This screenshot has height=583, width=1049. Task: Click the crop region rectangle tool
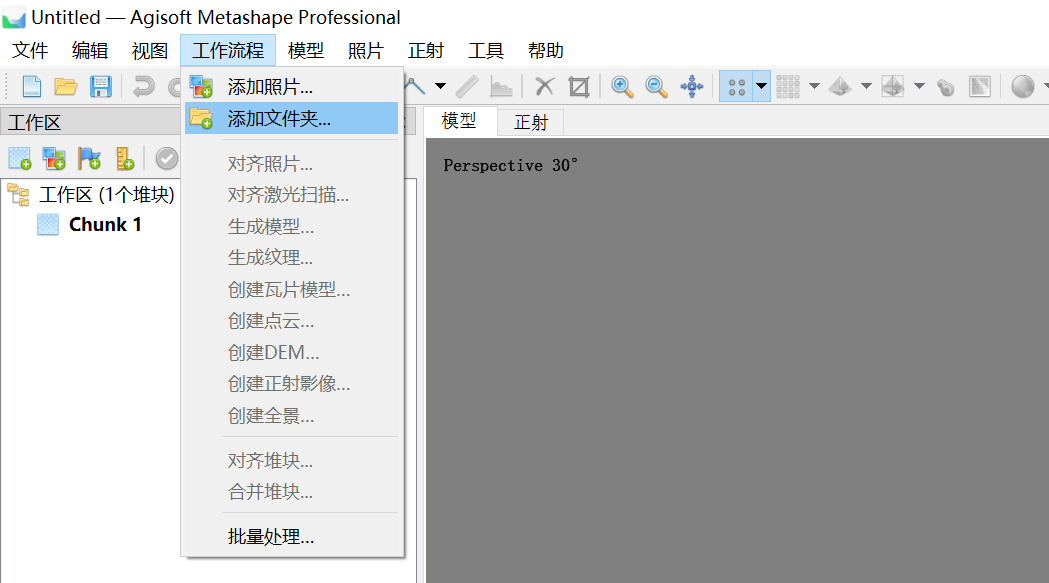(x=578, y=87)
